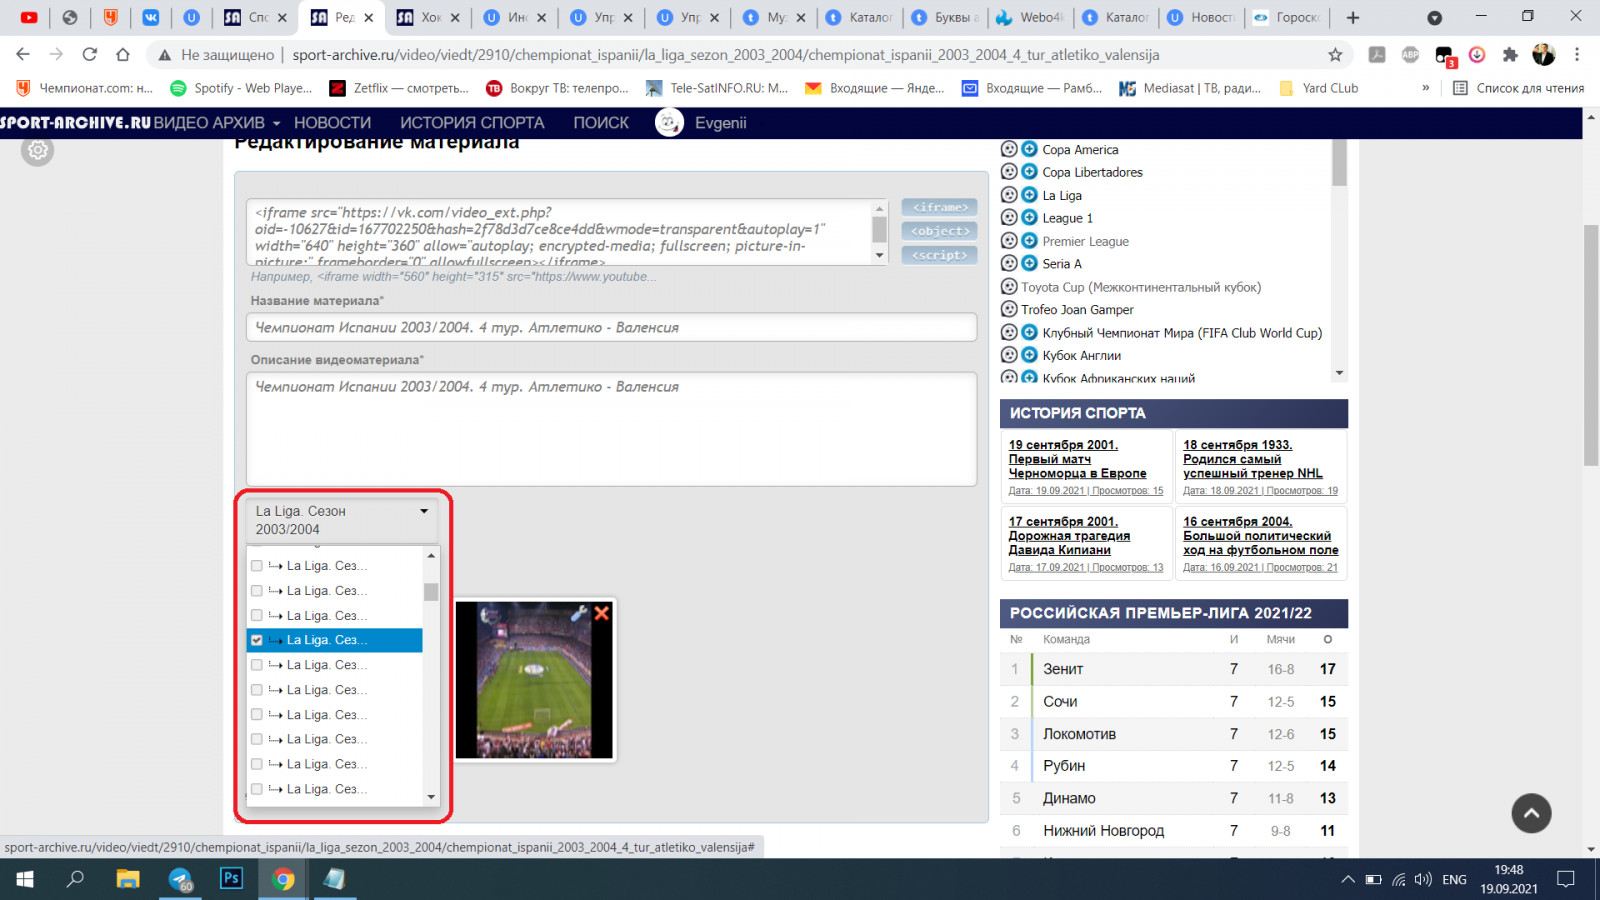Open the ИСТОРИЯ СПОРТА menu item

(472, 123)
